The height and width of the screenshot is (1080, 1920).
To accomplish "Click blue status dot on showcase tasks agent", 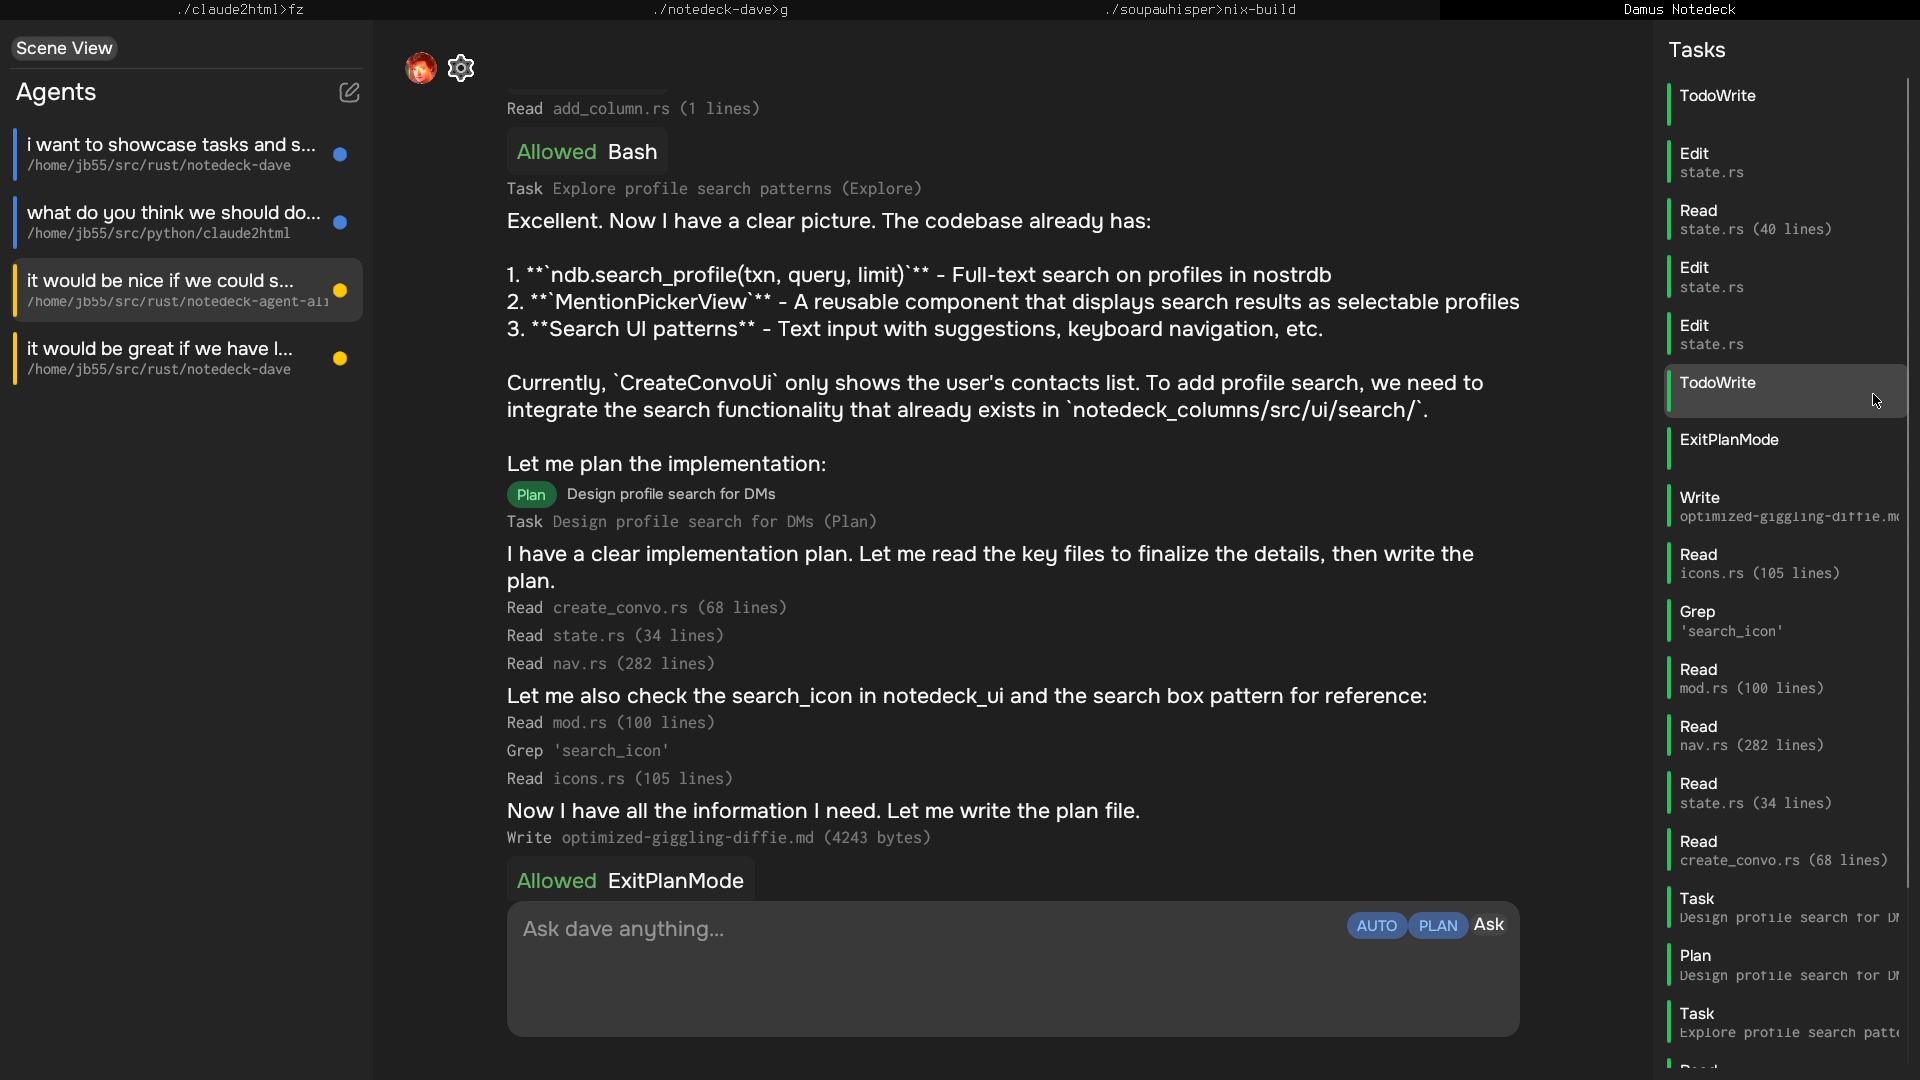I will coord(340,155).
